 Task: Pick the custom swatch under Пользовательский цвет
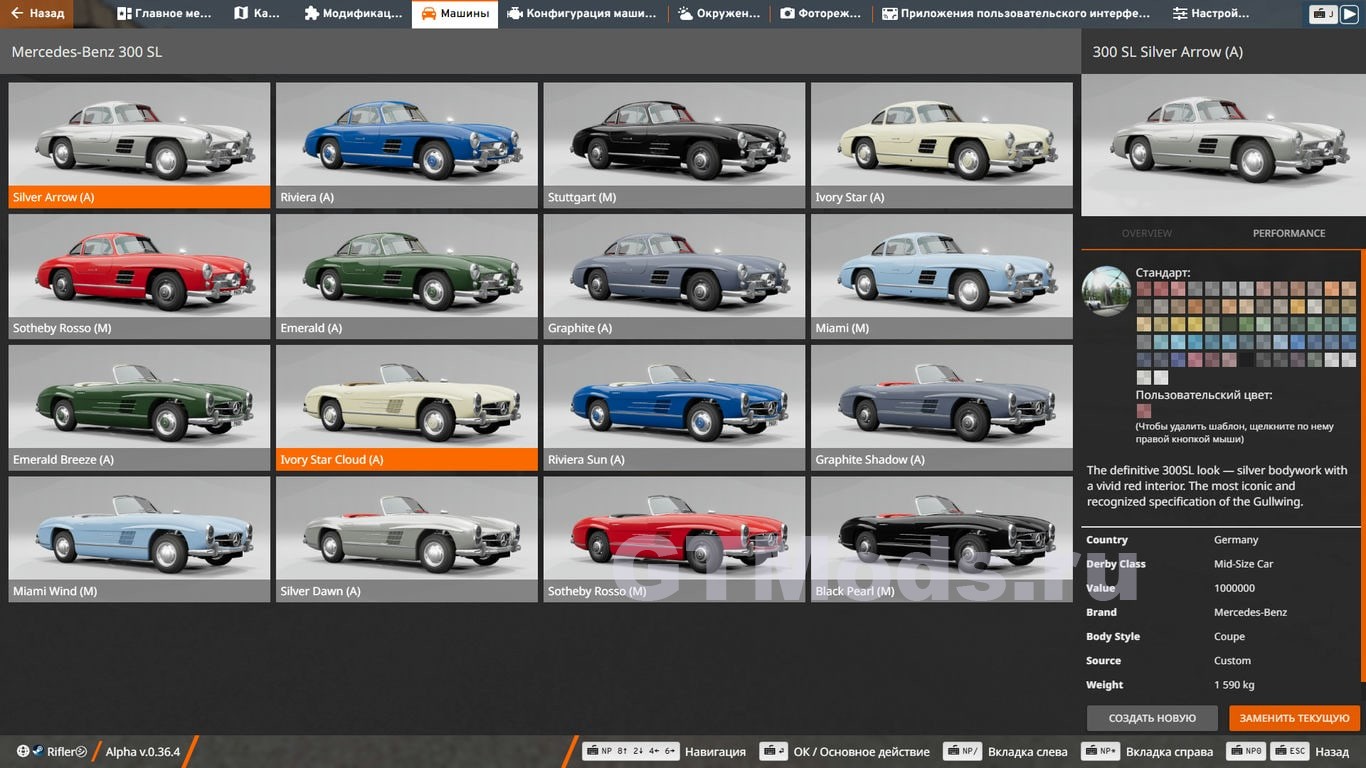pyautogui.click(x=1144, y=411)
